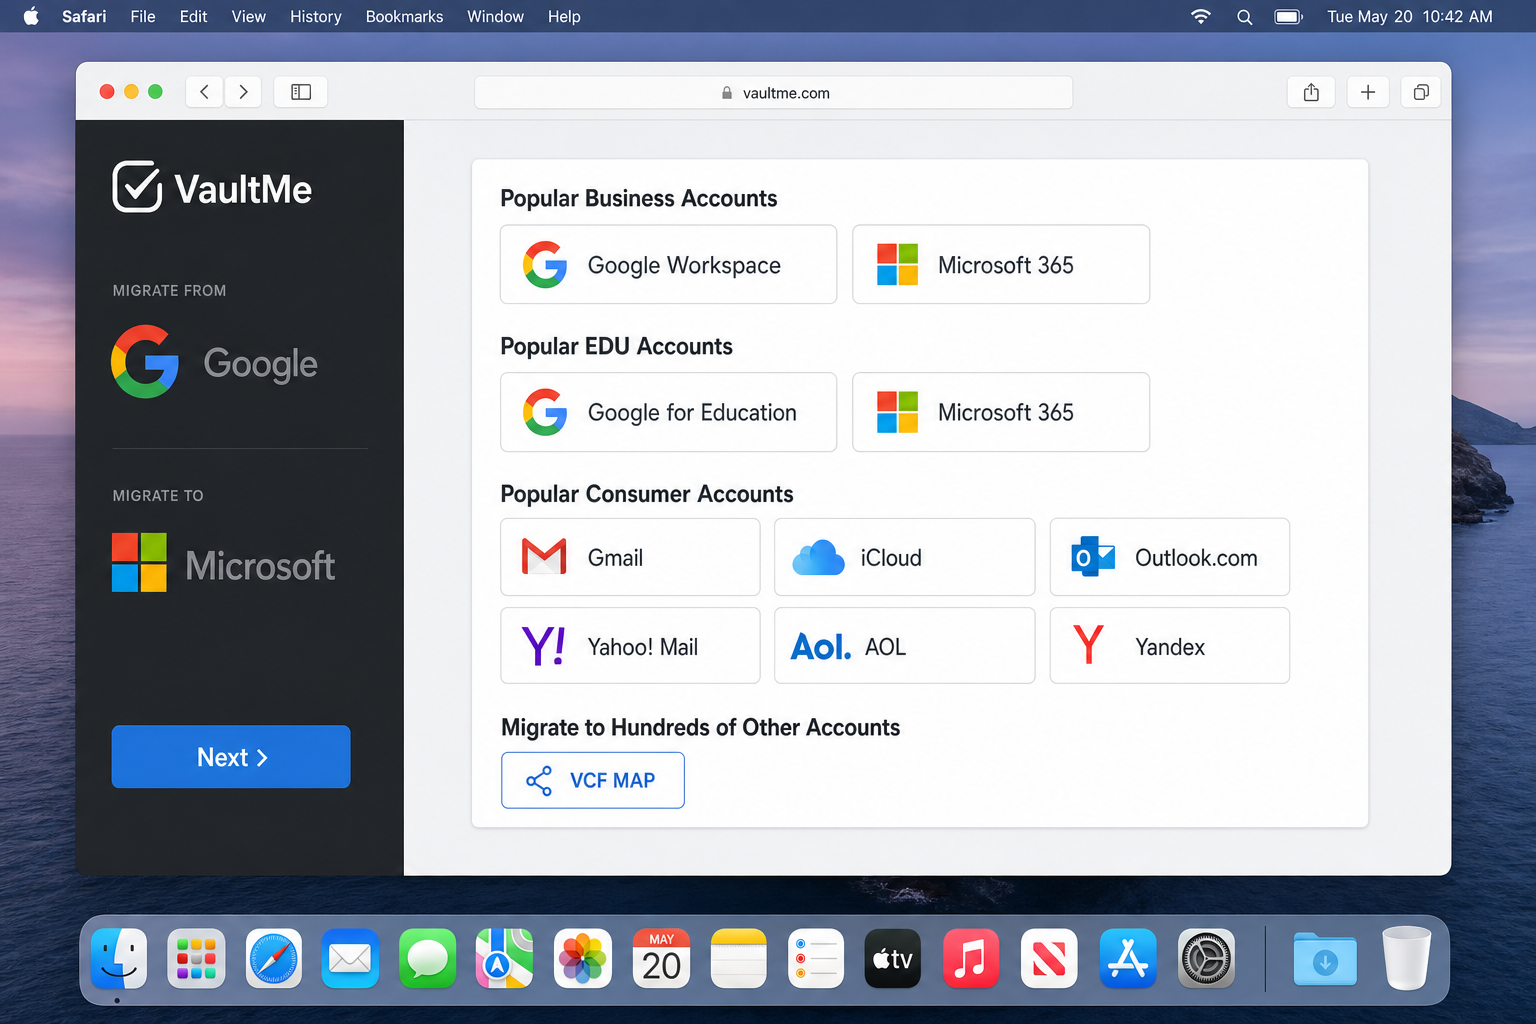Screen dimensions: 1536x1024
Task: Open the History menu
Action: tap(316, 16)
